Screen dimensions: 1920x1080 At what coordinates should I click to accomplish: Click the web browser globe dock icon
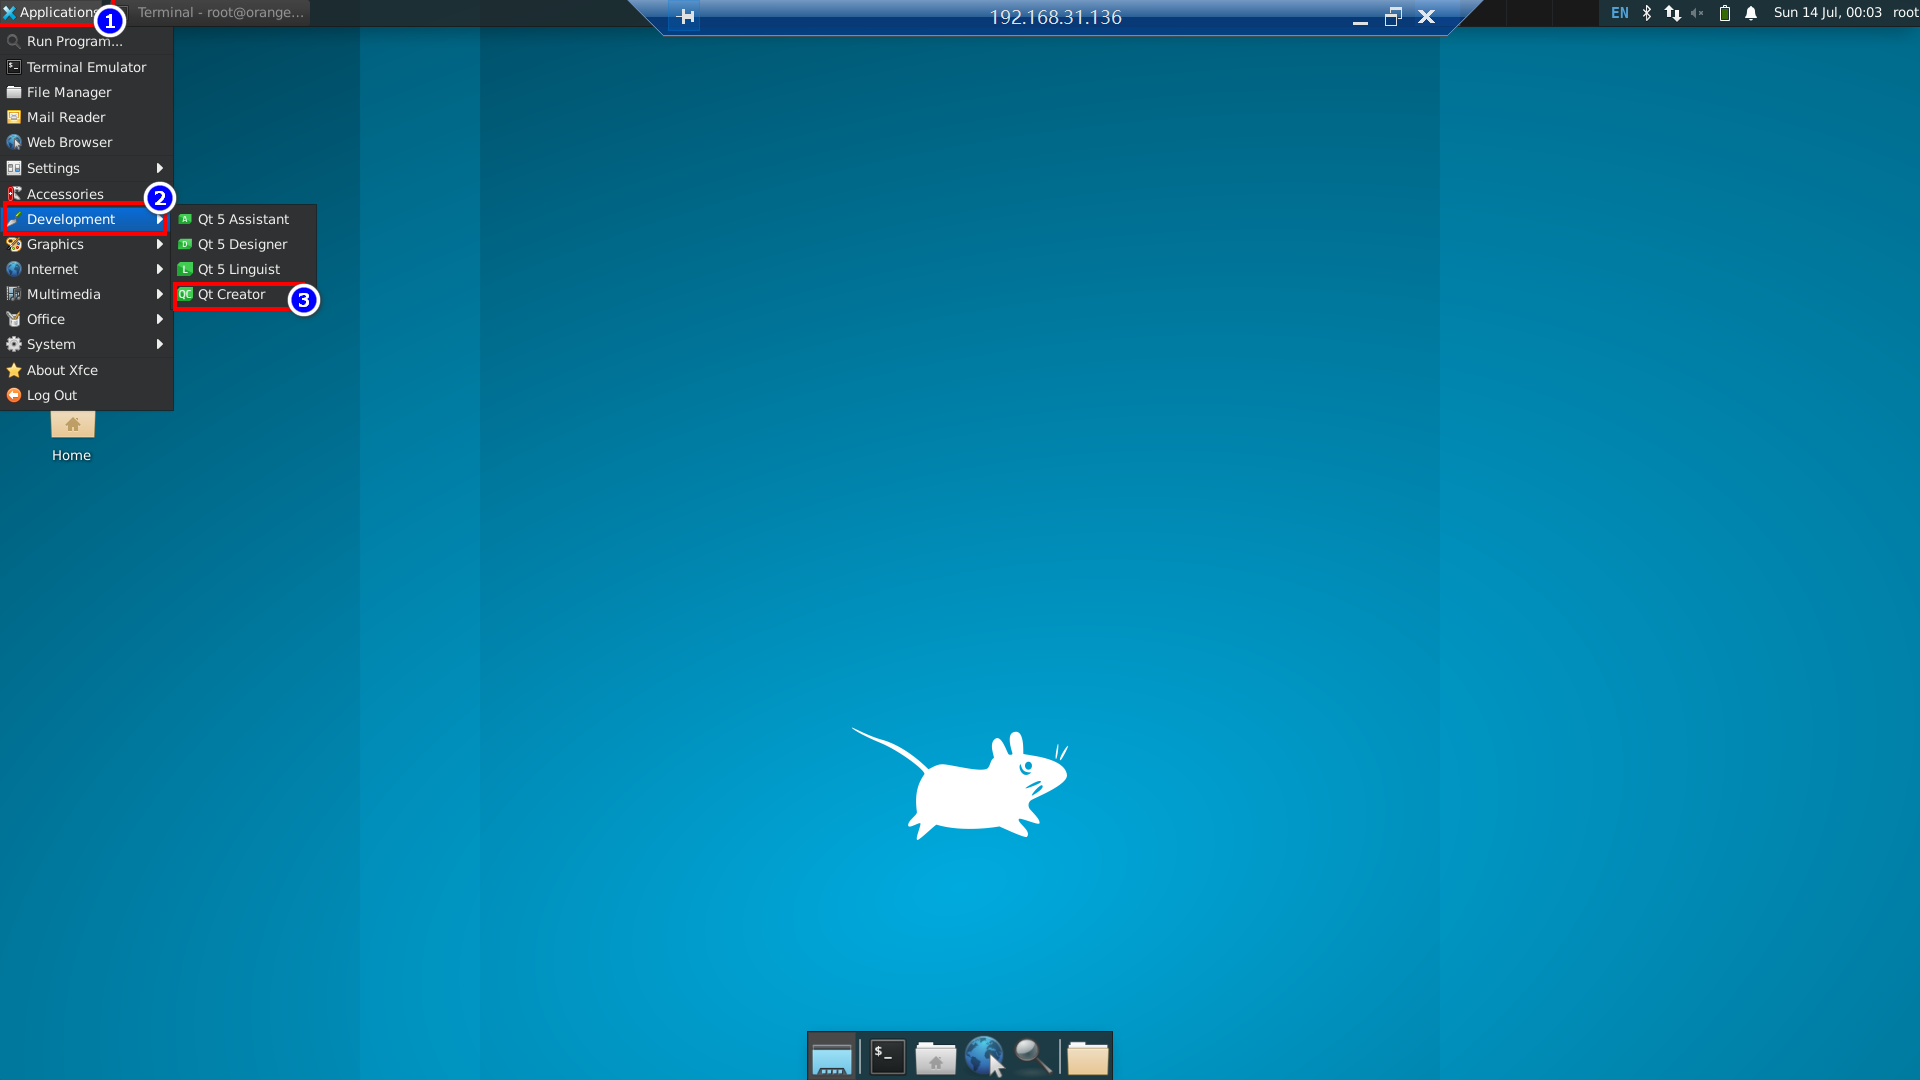tap(984, 1056)
